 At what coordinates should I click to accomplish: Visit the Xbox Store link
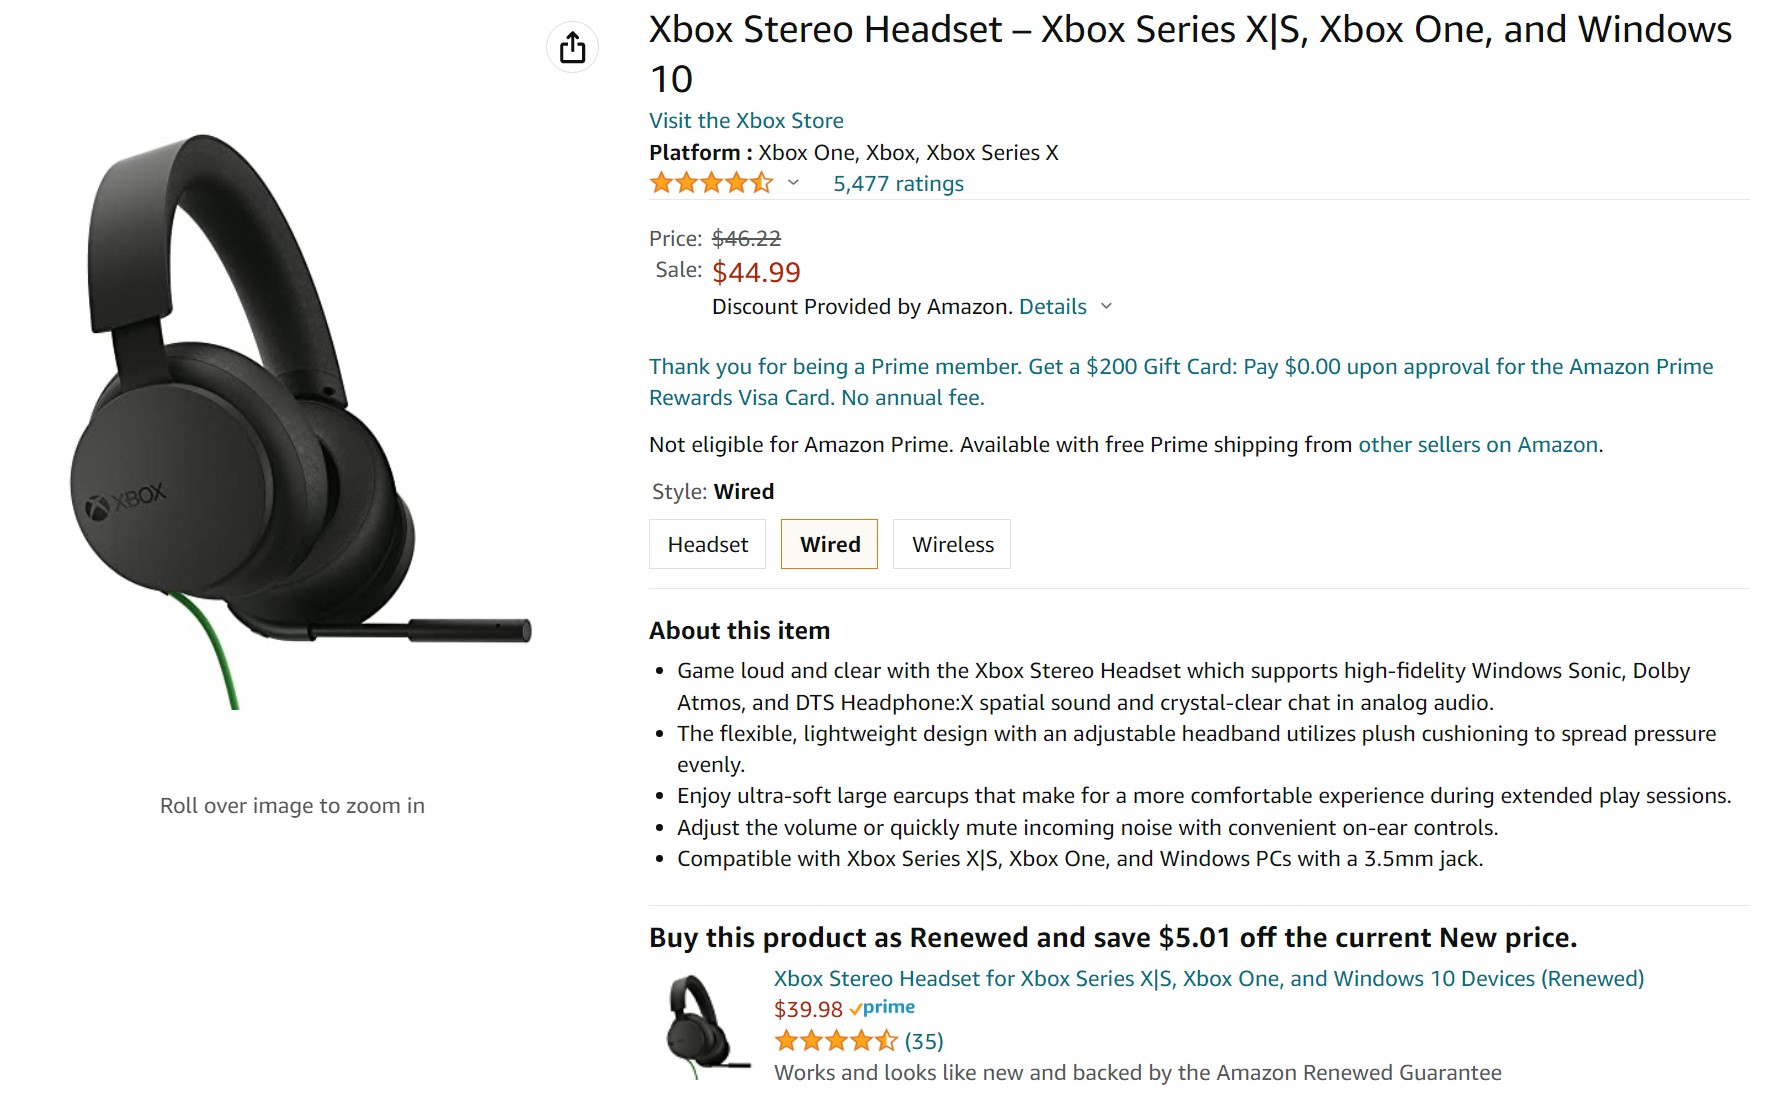coord(746,121)
